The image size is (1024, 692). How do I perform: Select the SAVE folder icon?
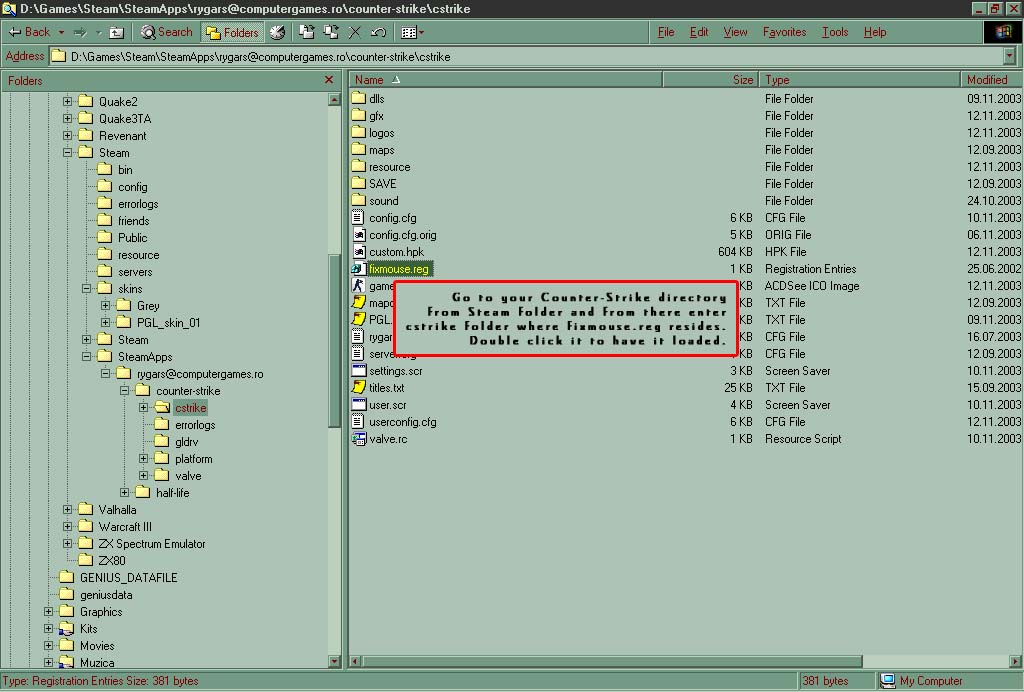point(358,183)
